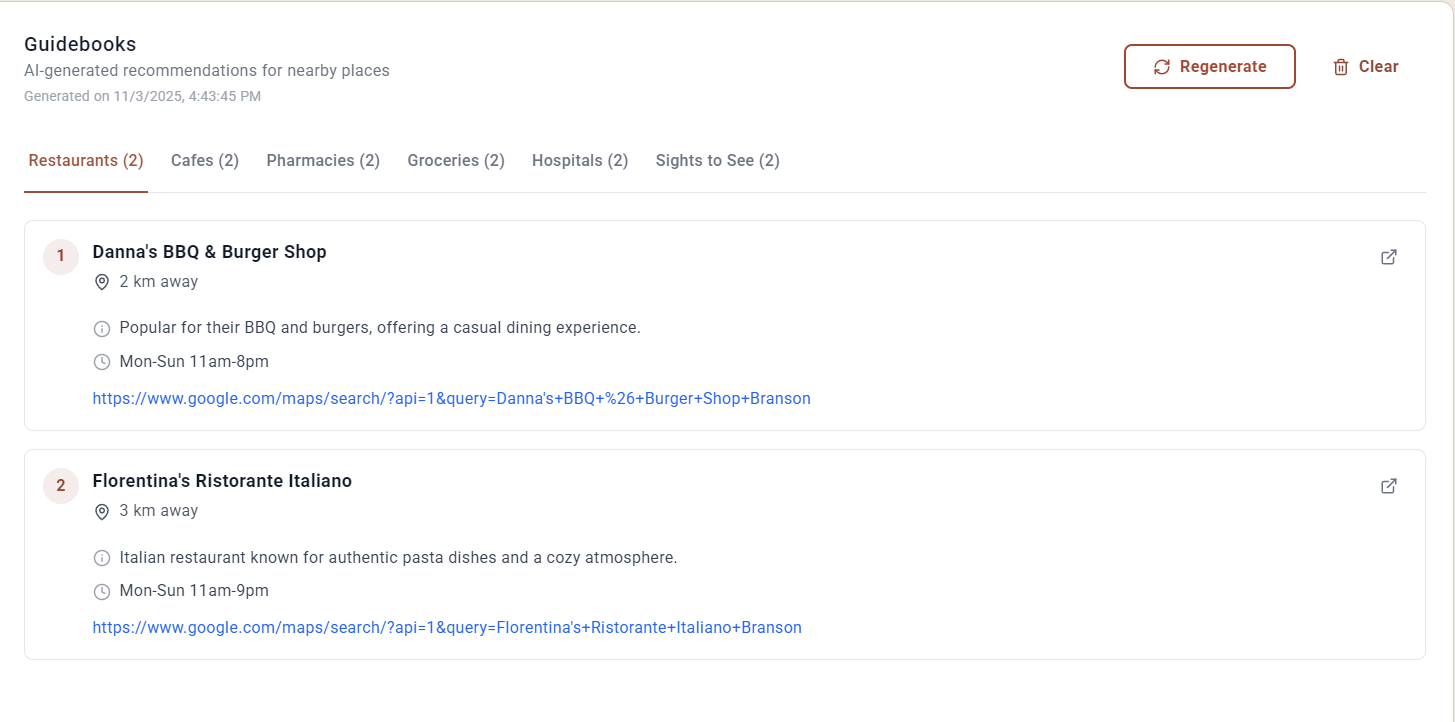The height and width of the screenshot is (722, 1455).
Task: Click clock icon beside Mon-Sun 11am-8pm
Action: (x=101, y=362)
